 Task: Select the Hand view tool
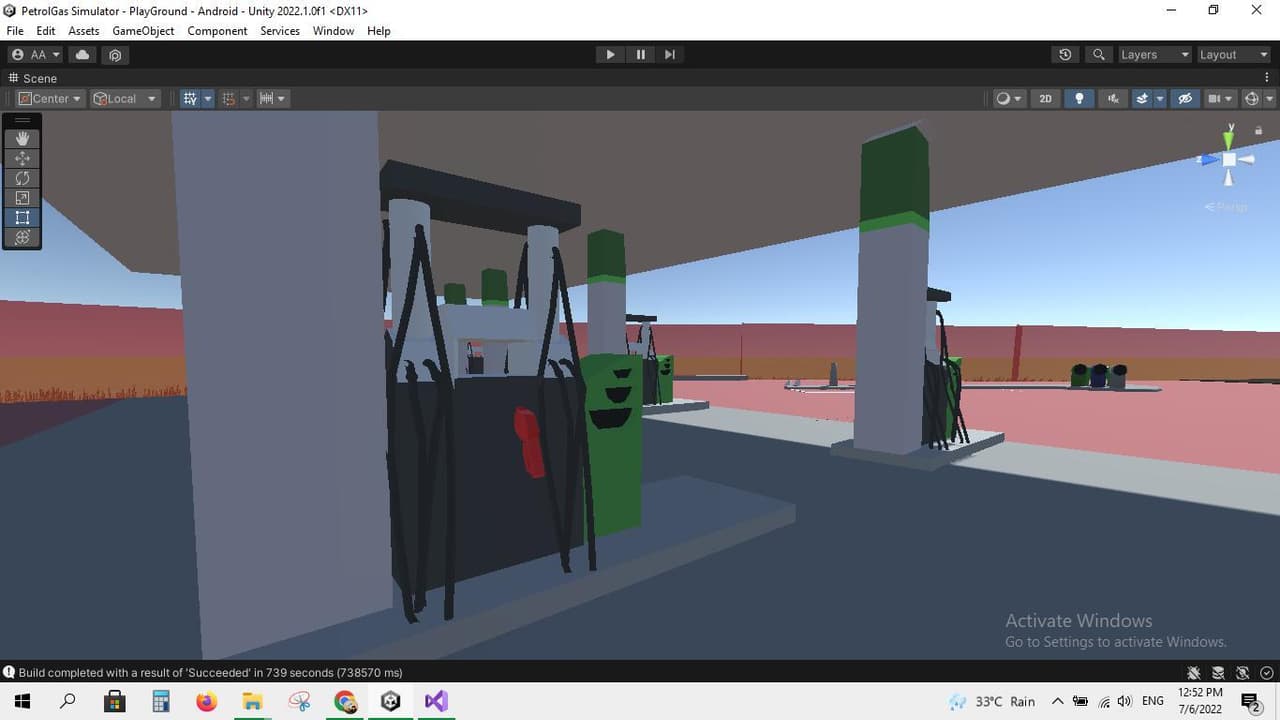click(x=22, y=139)
